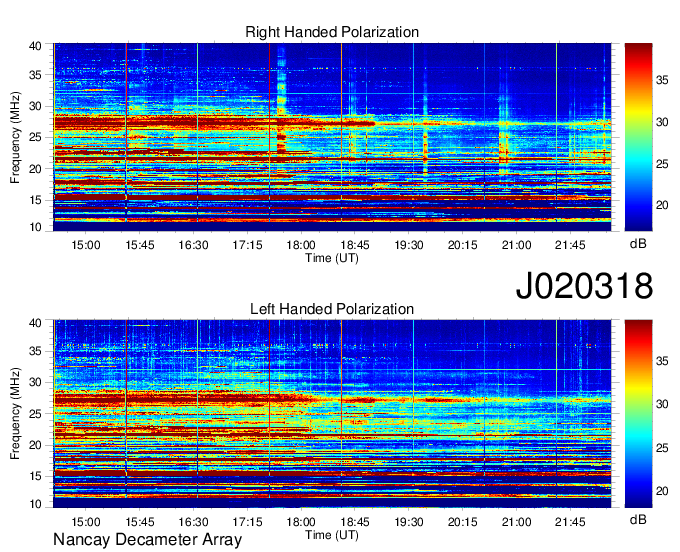
Task: Click the left-handed polarization spectrogram image
Action: pos(332,414)
